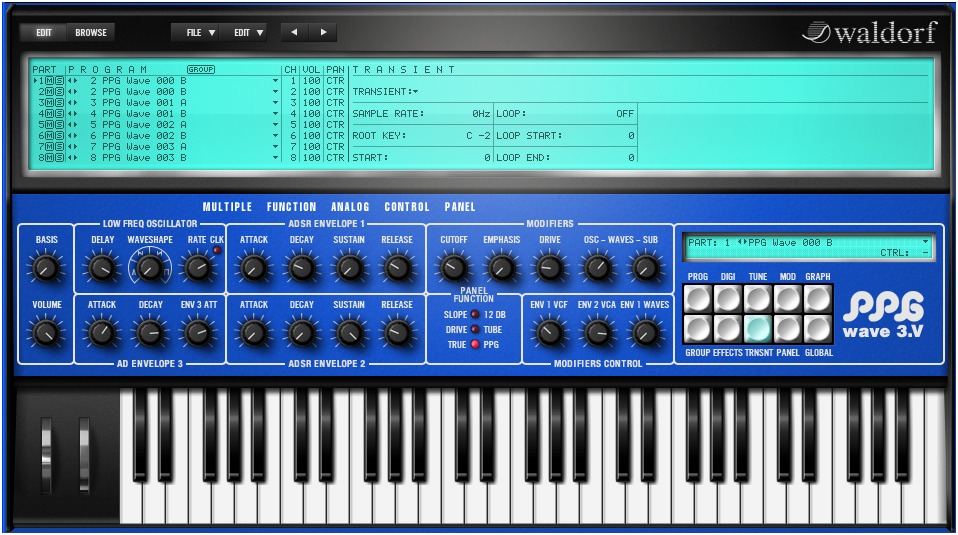Toggle the DRIVE TUBE LED

tap(475, 329)
